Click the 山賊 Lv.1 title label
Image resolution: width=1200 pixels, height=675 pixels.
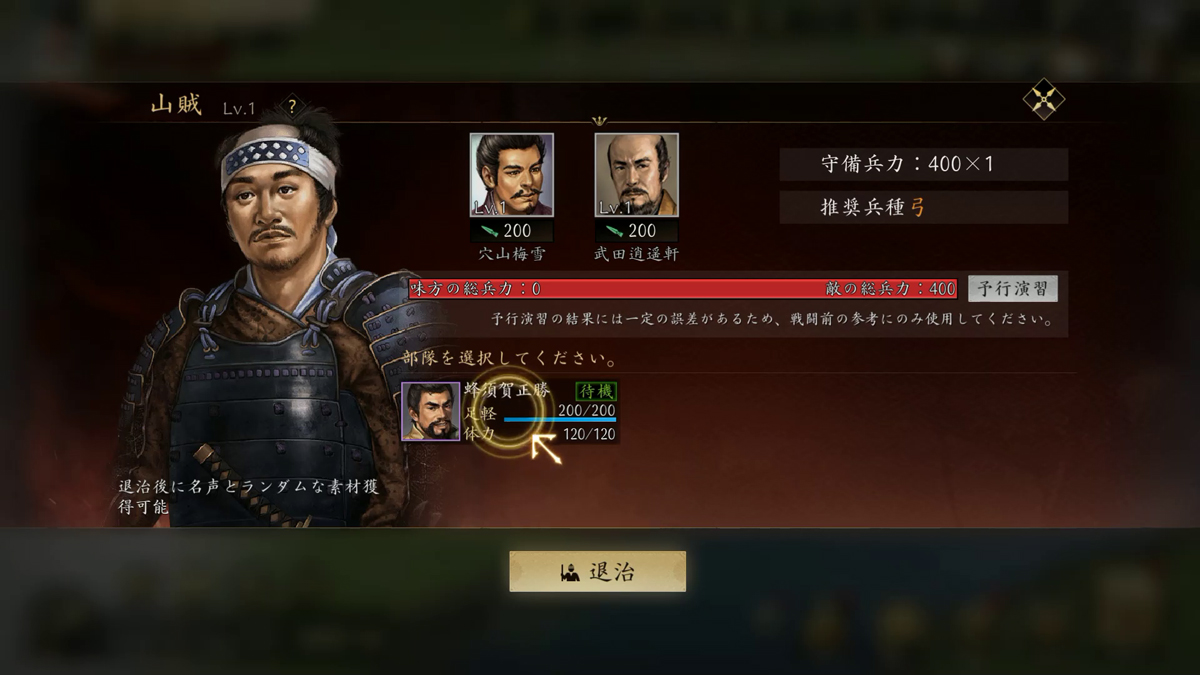203,105
